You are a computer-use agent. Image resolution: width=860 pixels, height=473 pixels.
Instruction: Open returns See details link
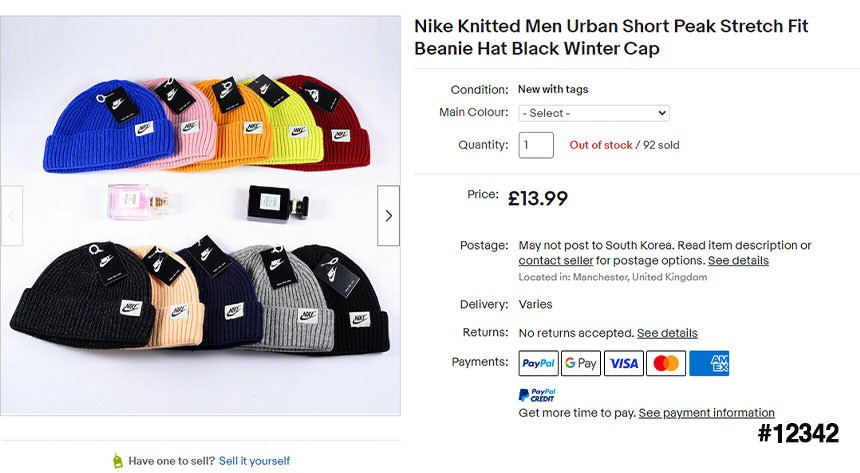(x=667, y=333)
